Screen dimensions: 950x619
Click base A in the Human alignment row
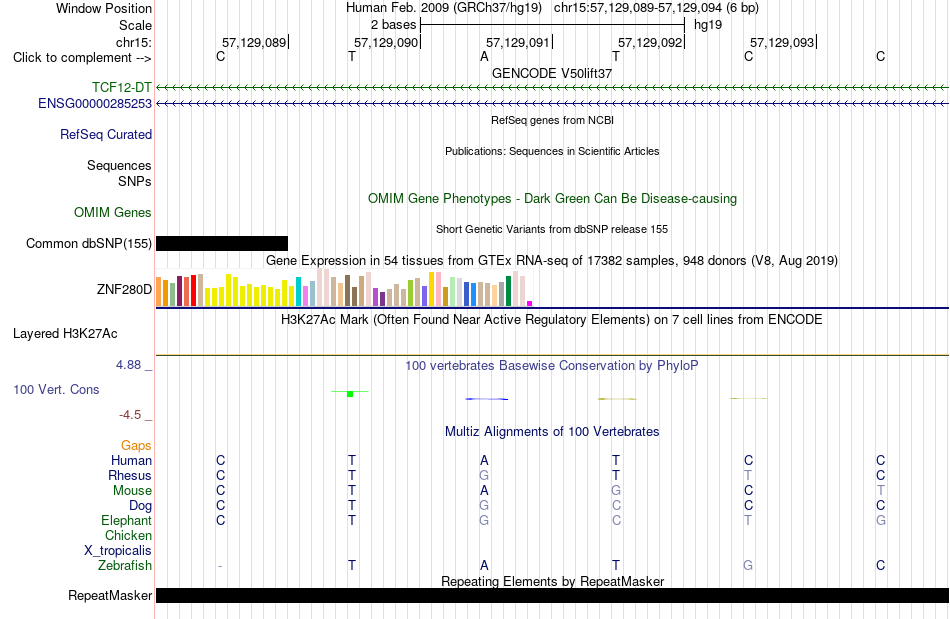pos(484,461)
